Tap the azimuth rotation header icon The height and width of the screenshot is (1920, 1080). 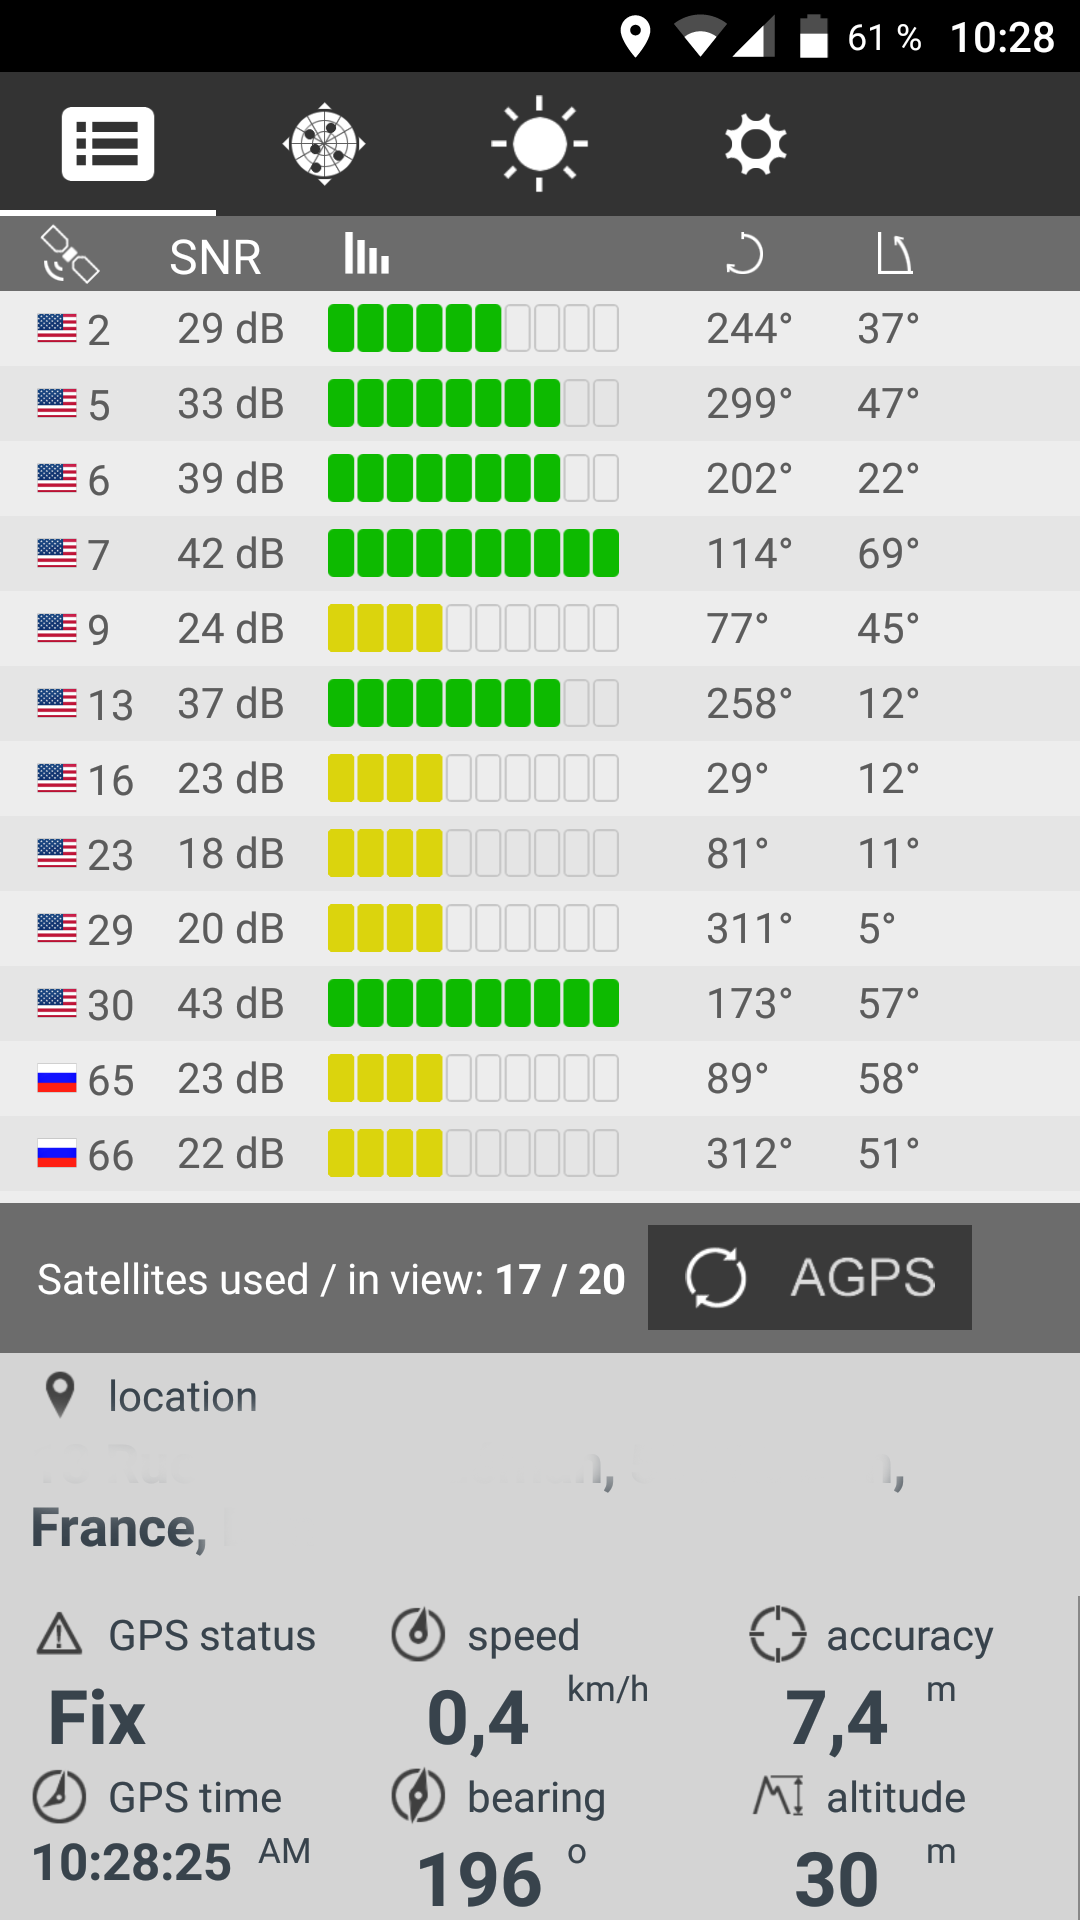pyautogui.click(x=744, y=254)
